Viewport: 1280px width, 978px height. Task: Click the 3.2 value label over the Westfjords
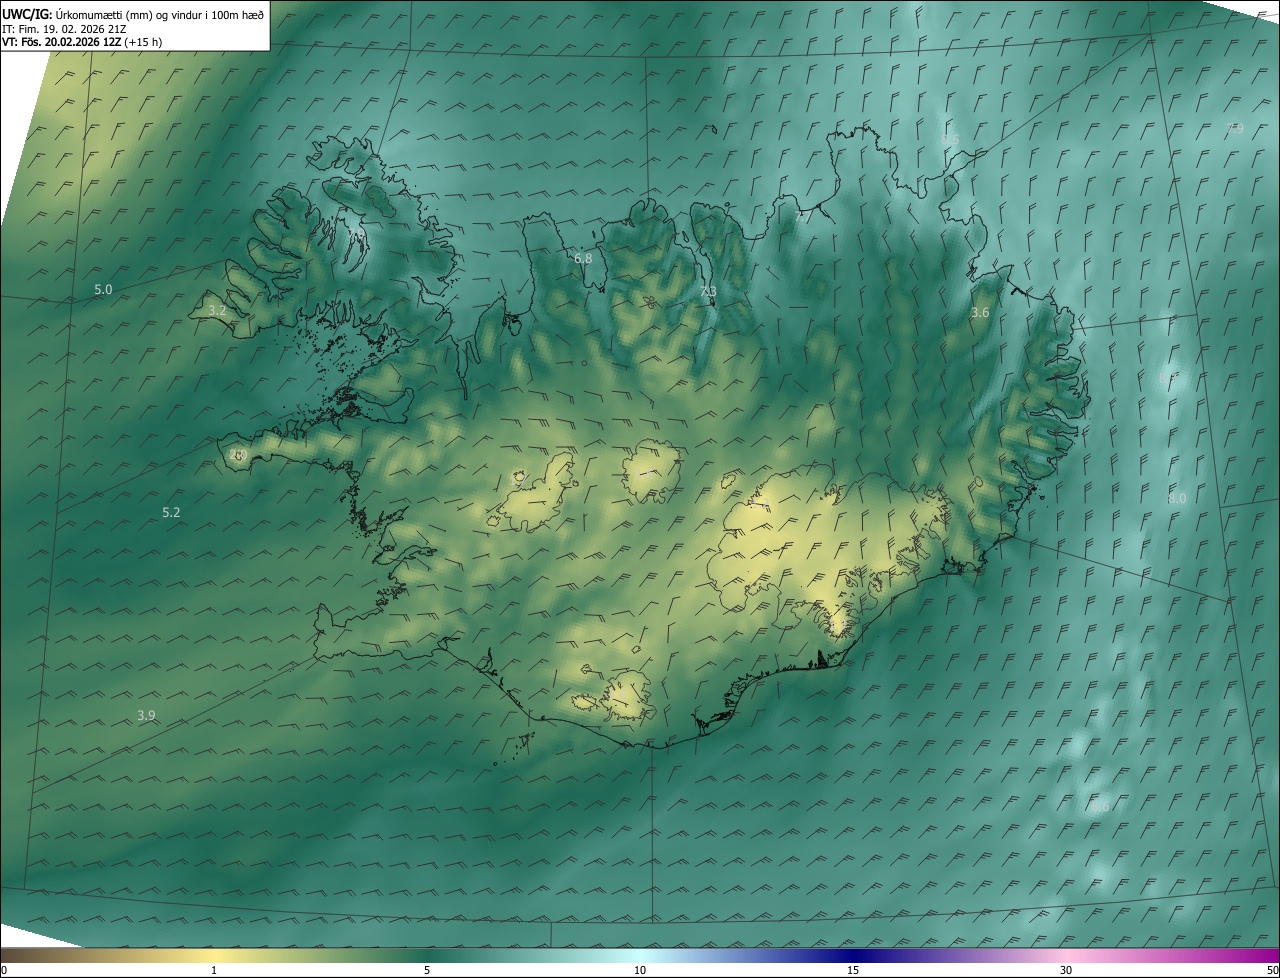tap(217, 311)
